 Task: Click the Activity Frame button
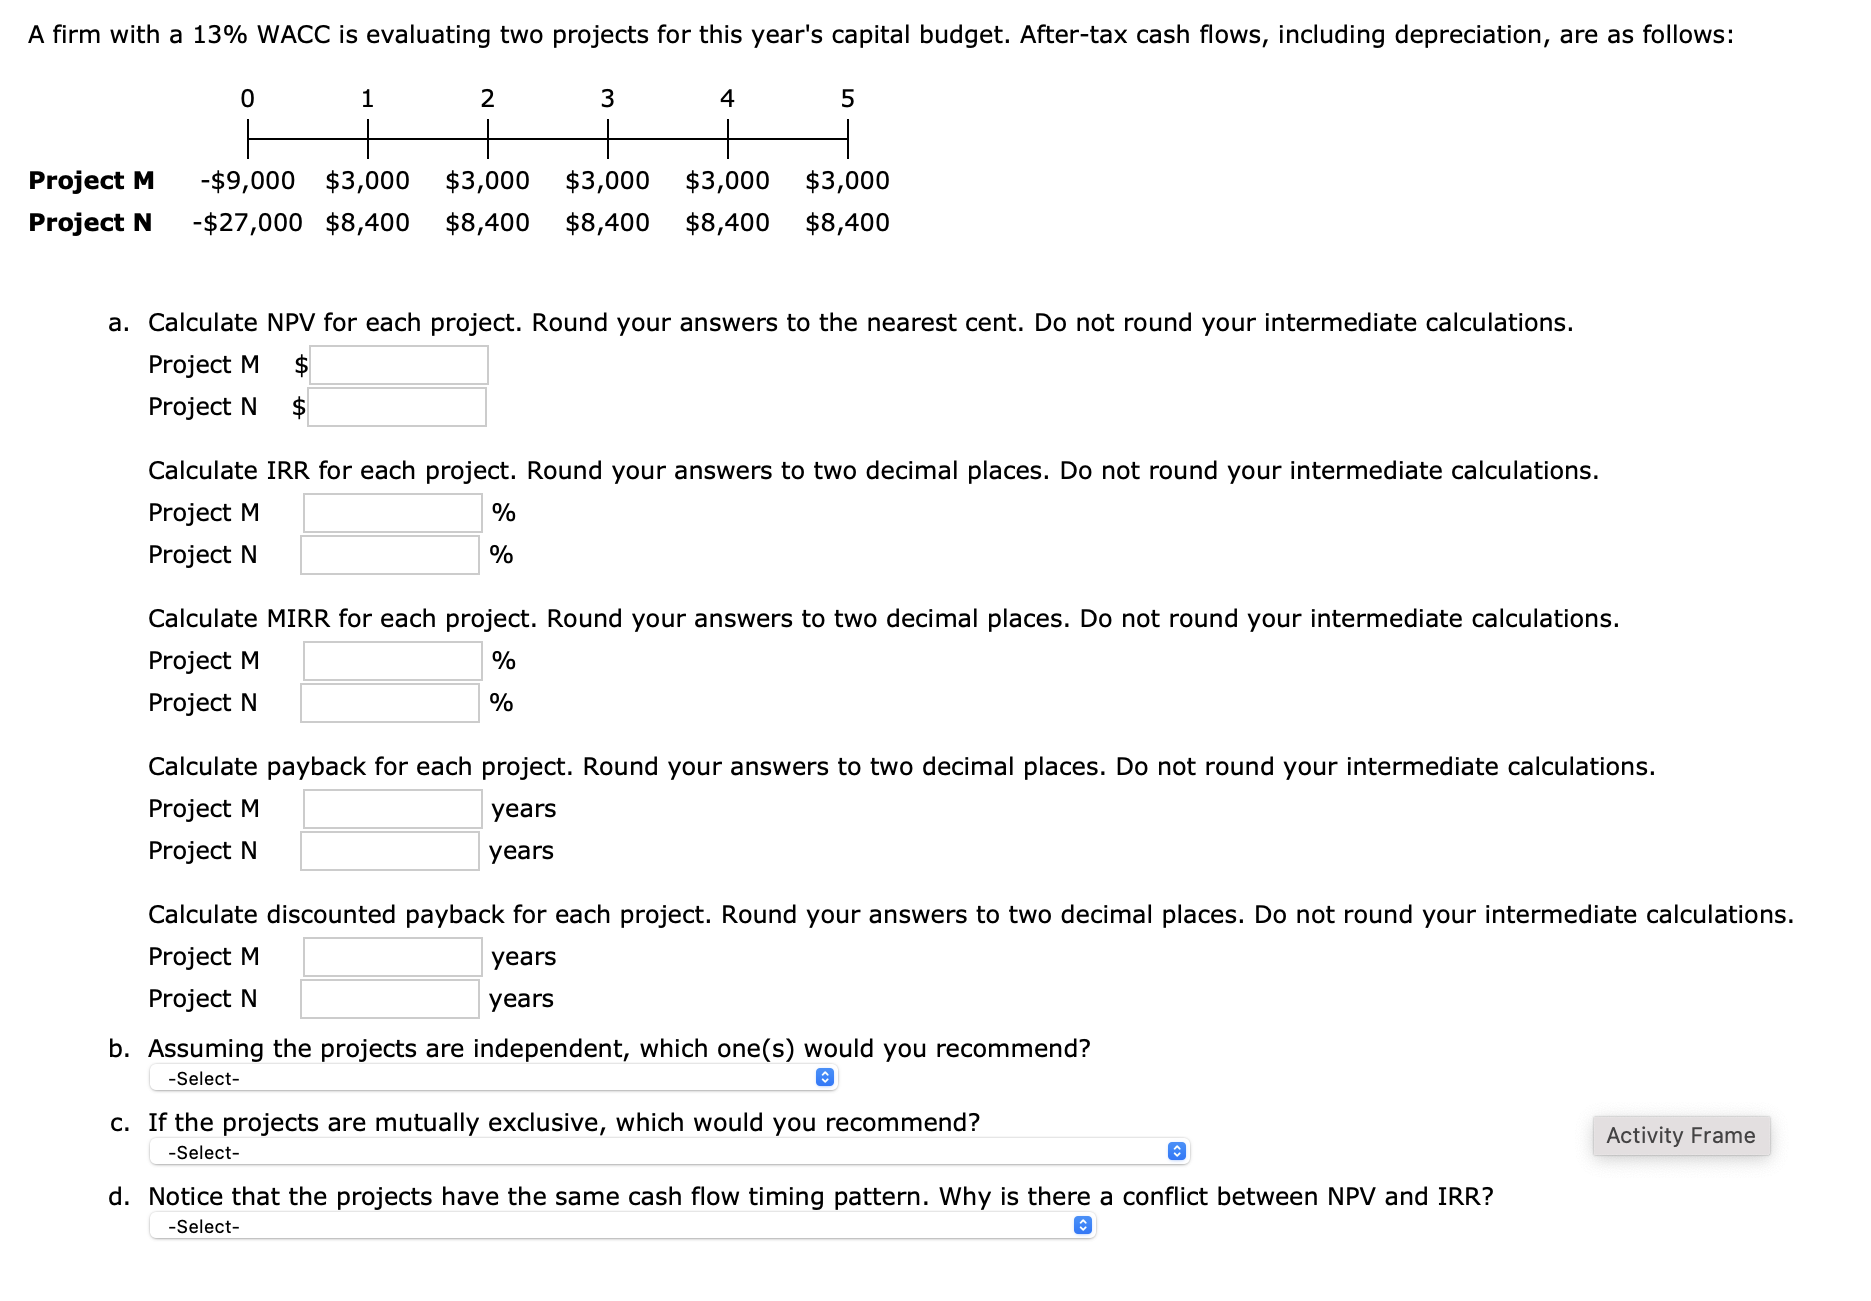(1680, 1134)
